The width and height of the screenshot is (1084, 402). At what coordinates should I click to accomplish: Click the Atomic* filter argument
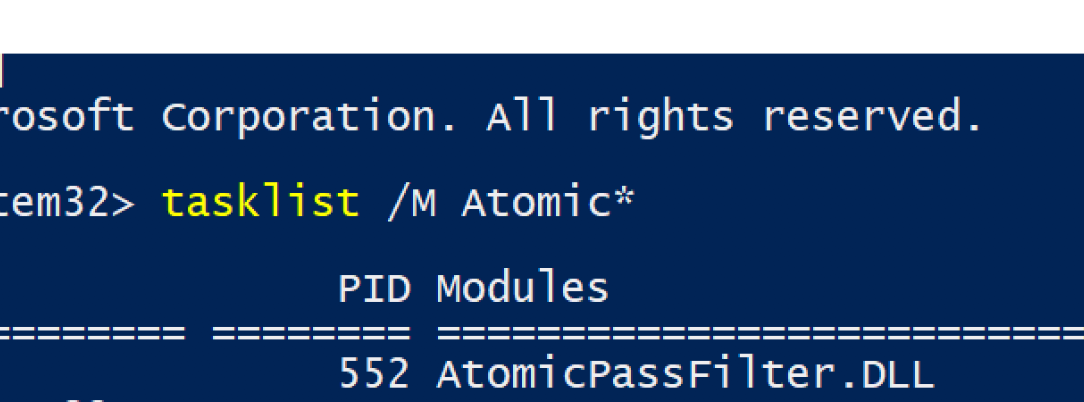547,203
